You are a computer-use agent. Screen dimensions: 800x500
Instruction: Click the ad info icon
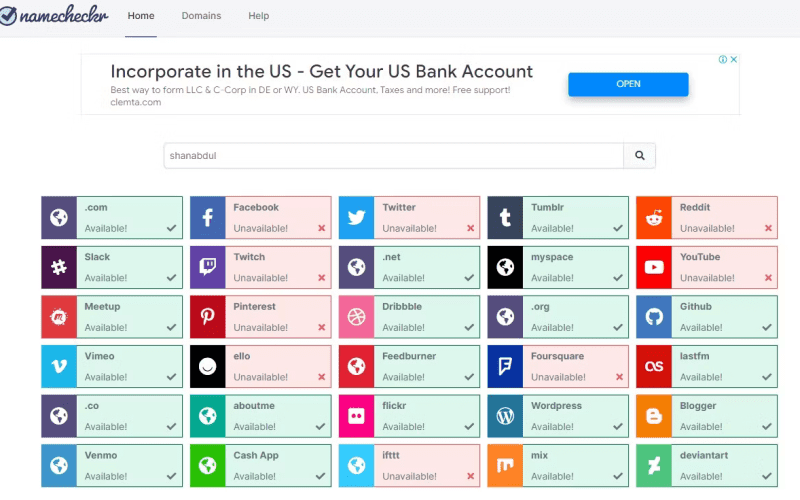click(723, 60)
